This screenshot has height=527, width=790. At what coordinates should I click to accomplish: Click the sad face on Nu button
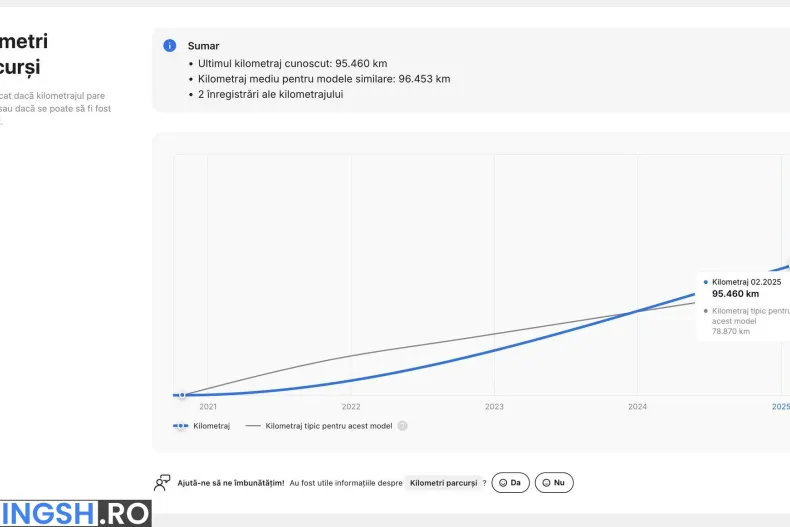(546, 483)
